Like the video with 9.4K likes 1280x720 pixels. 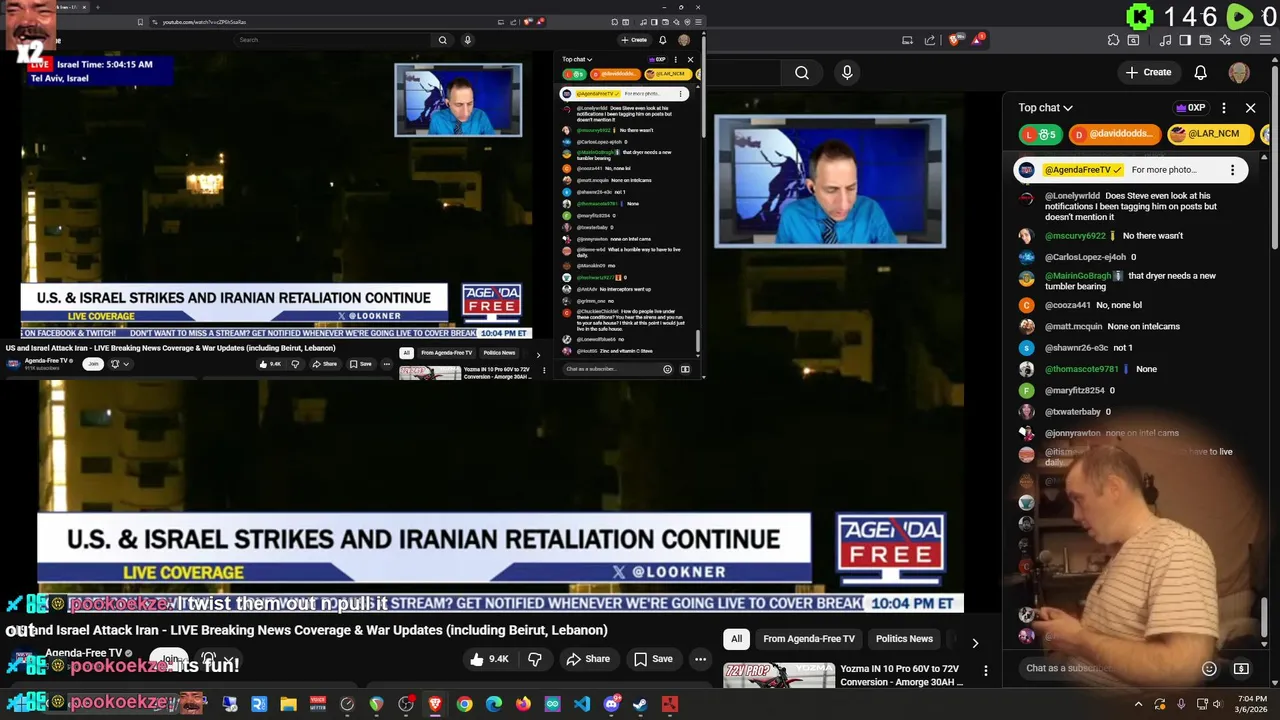490,659
